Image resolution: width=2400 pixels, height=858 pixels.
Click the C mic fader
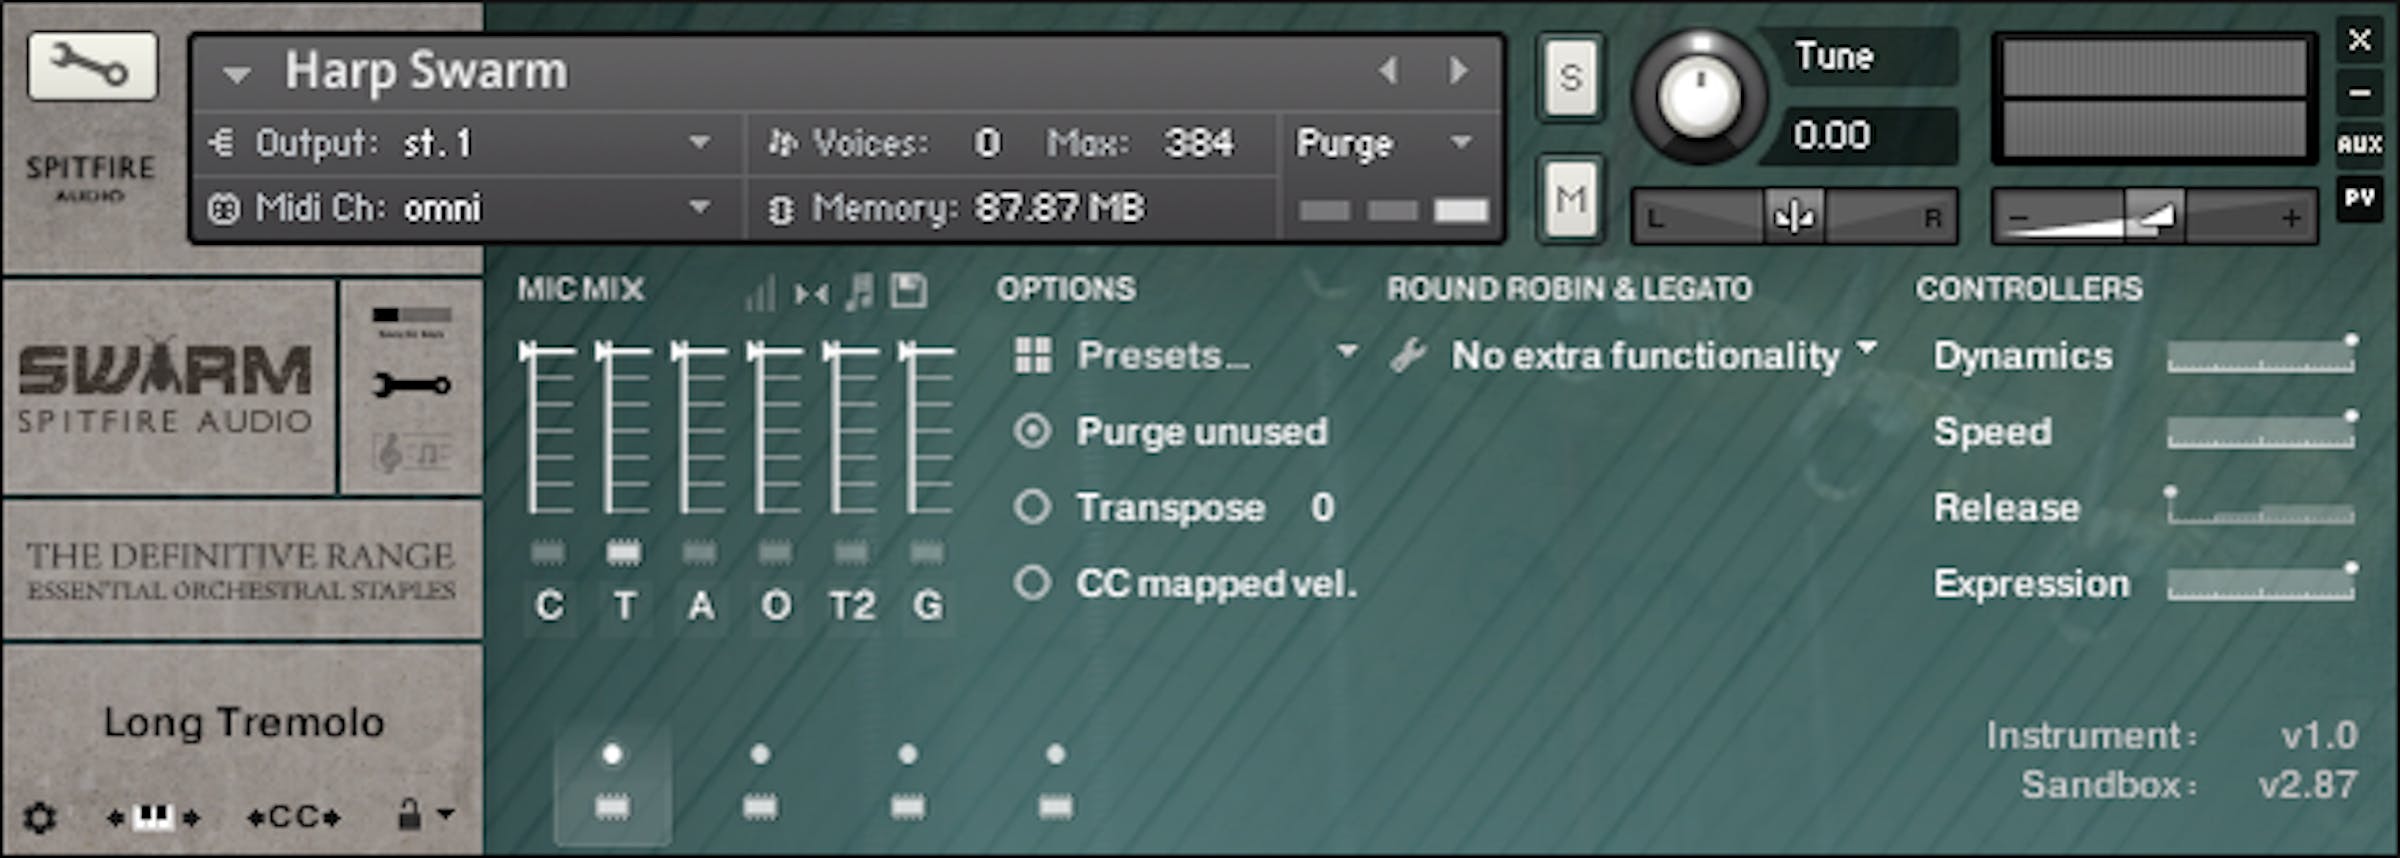(547, 426)
